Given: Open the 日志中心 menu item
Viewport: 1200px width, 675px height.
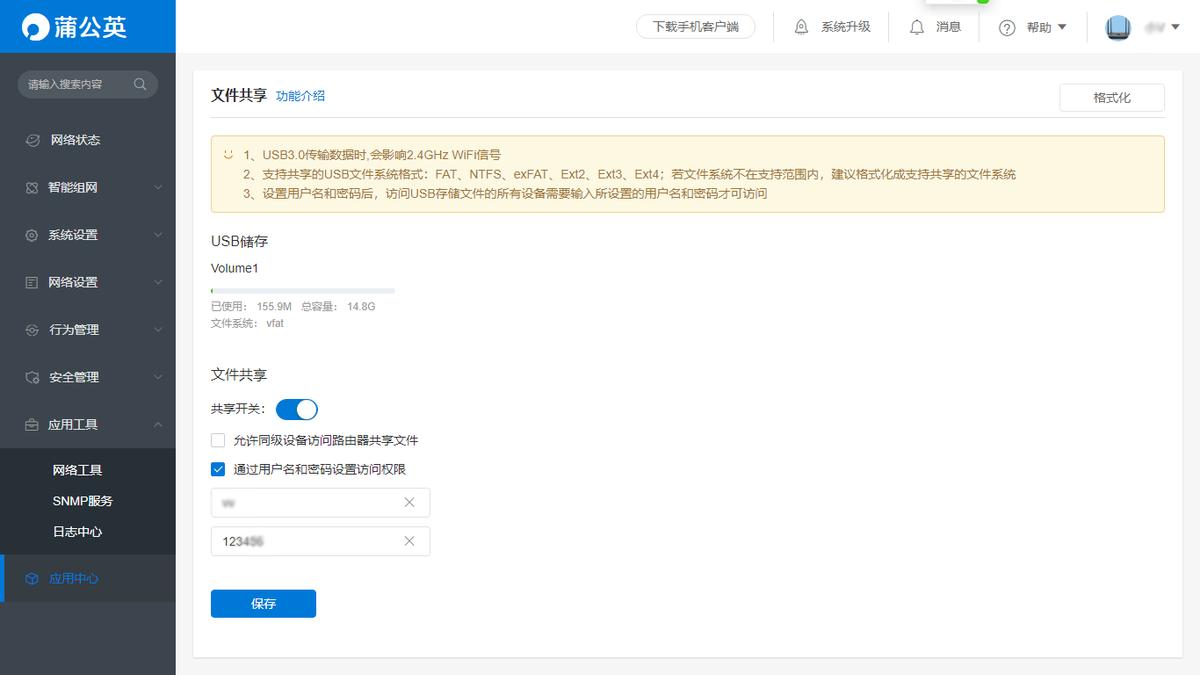Looking at the screenshot, I should tap(77, 531).
